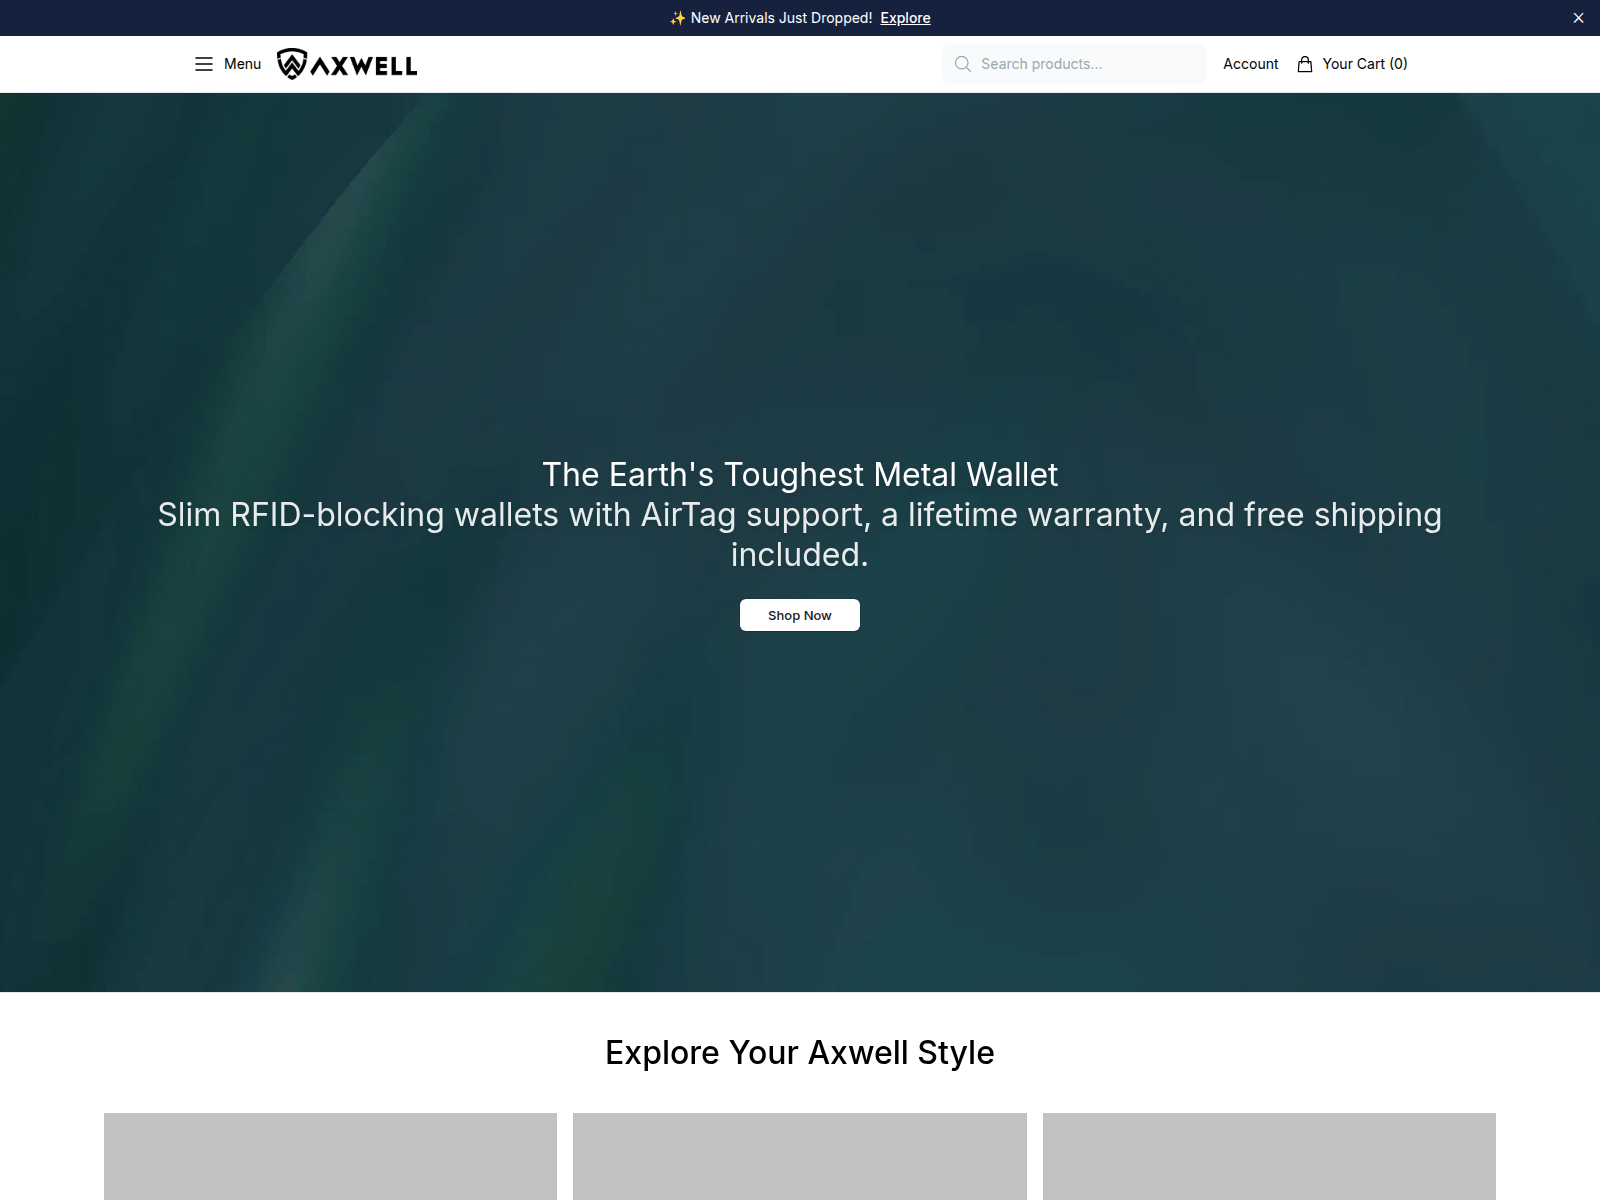Open the third gray style card

(x=1269, y=1156)
